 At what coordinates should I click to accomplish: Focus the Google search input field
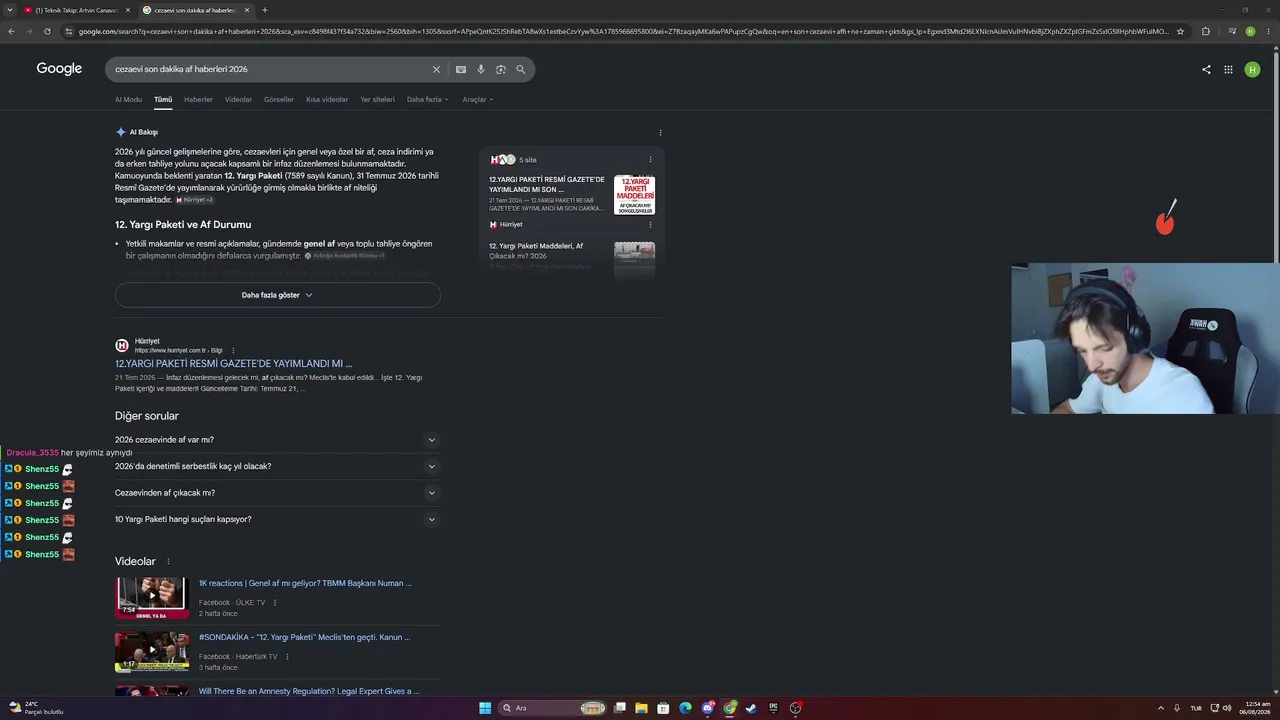pos(270,69)
